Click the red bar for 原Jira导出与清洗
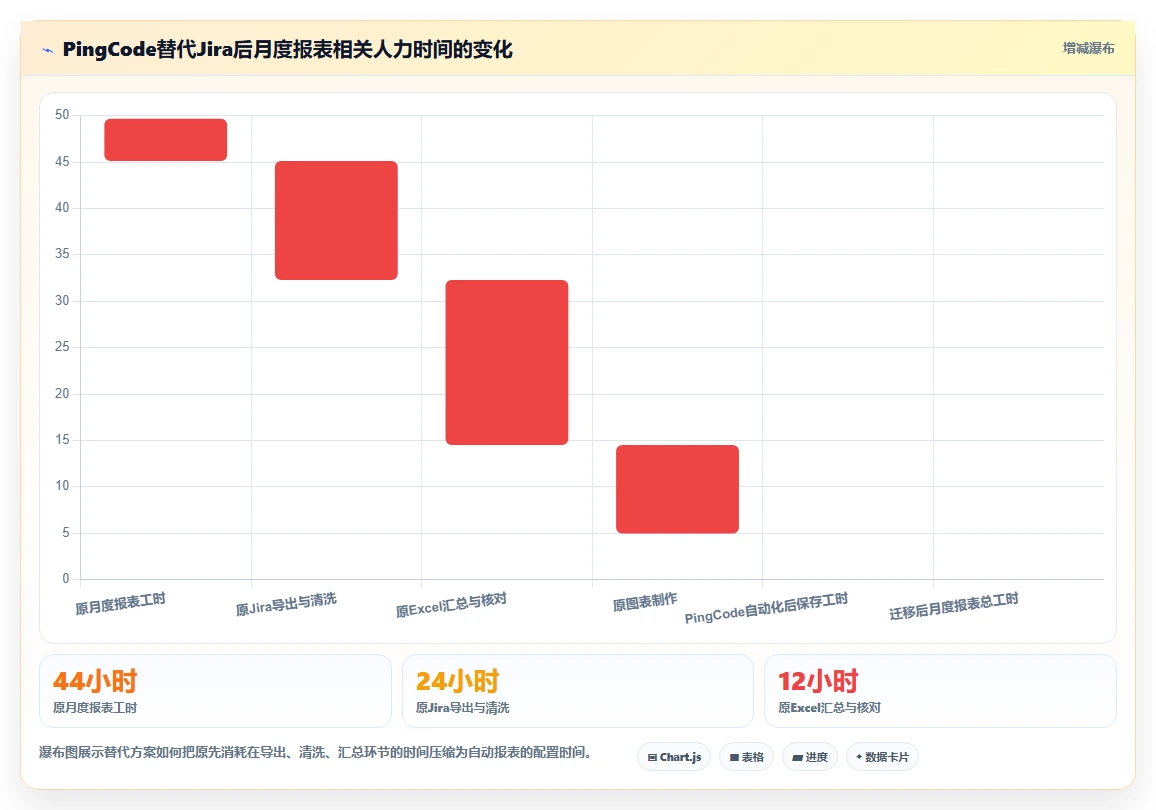 pos(336,220)
